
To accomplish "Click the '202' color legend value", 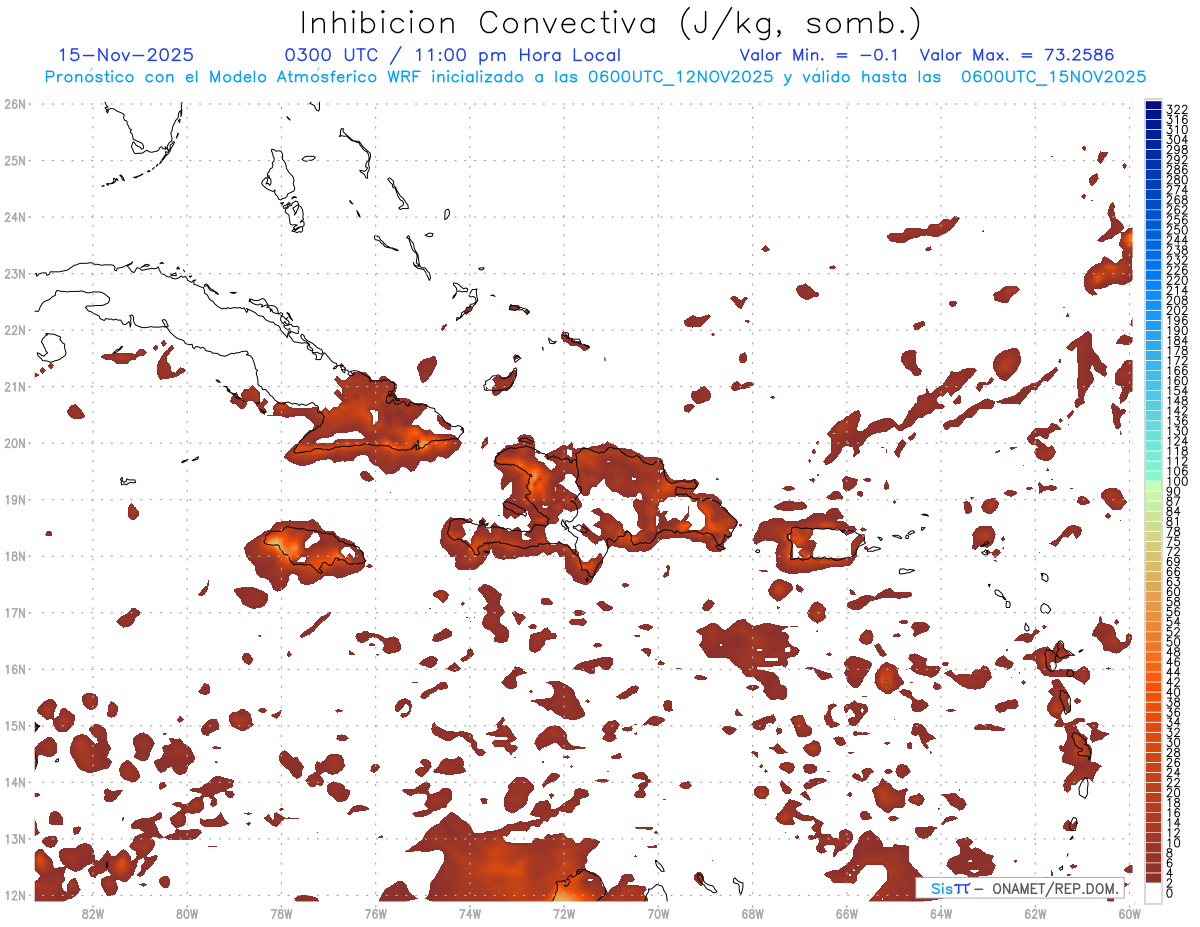I will (1177, 311).
